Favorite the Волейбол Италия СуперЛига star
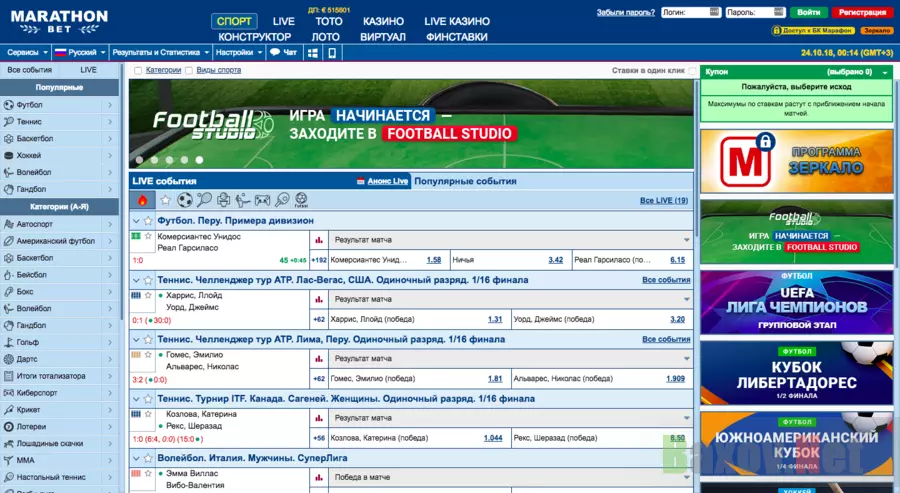Viewport: 900px width, 493px height. (148, 459)
